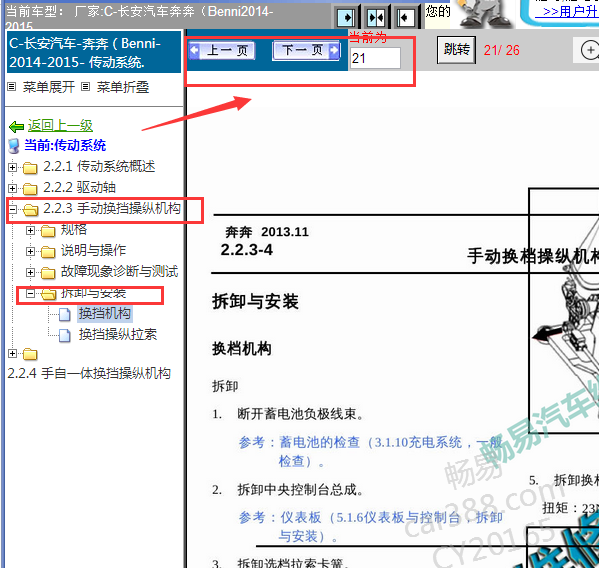
Task: Click 菜单展开 to expand all menus
Action: click(x=49, y=87)
